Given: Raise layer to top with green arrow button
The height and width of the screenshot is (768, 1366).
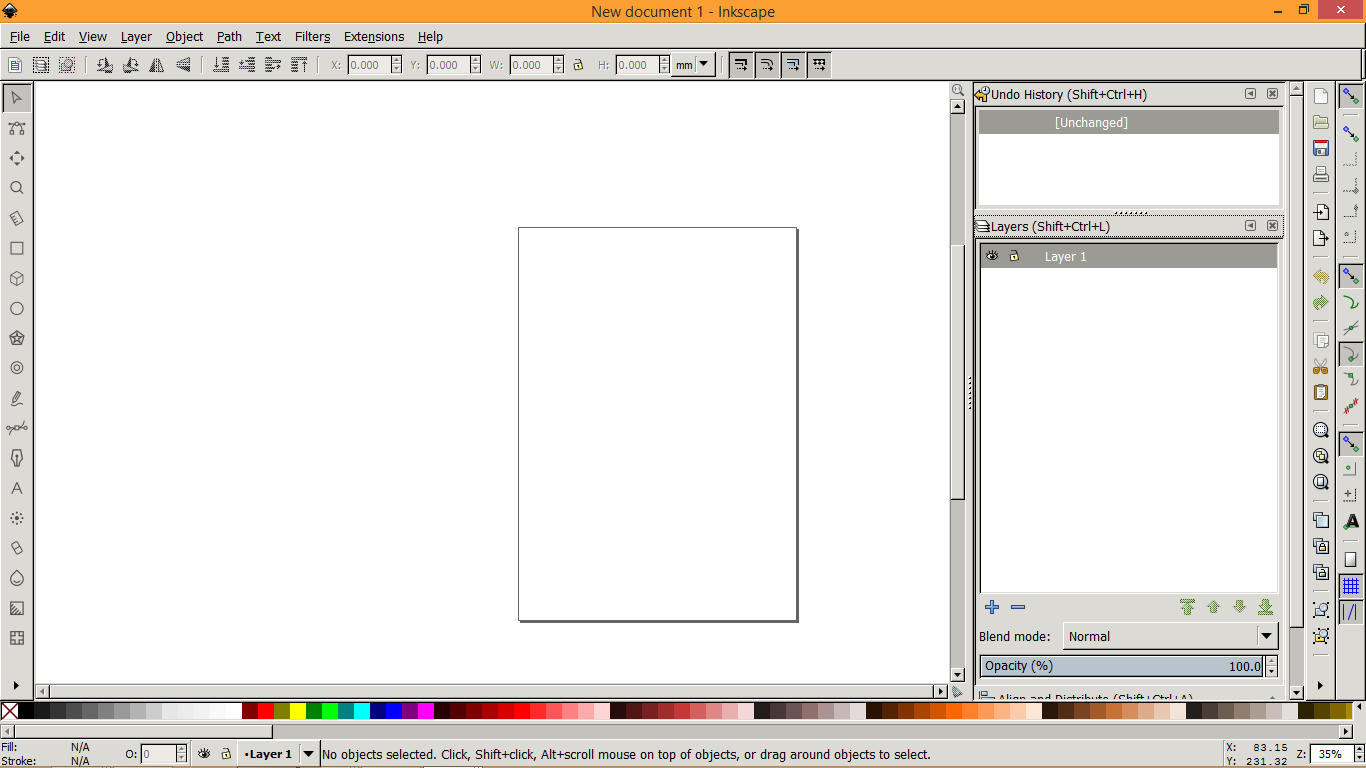Looking at the screenshot, I should tap(1187, 607).
